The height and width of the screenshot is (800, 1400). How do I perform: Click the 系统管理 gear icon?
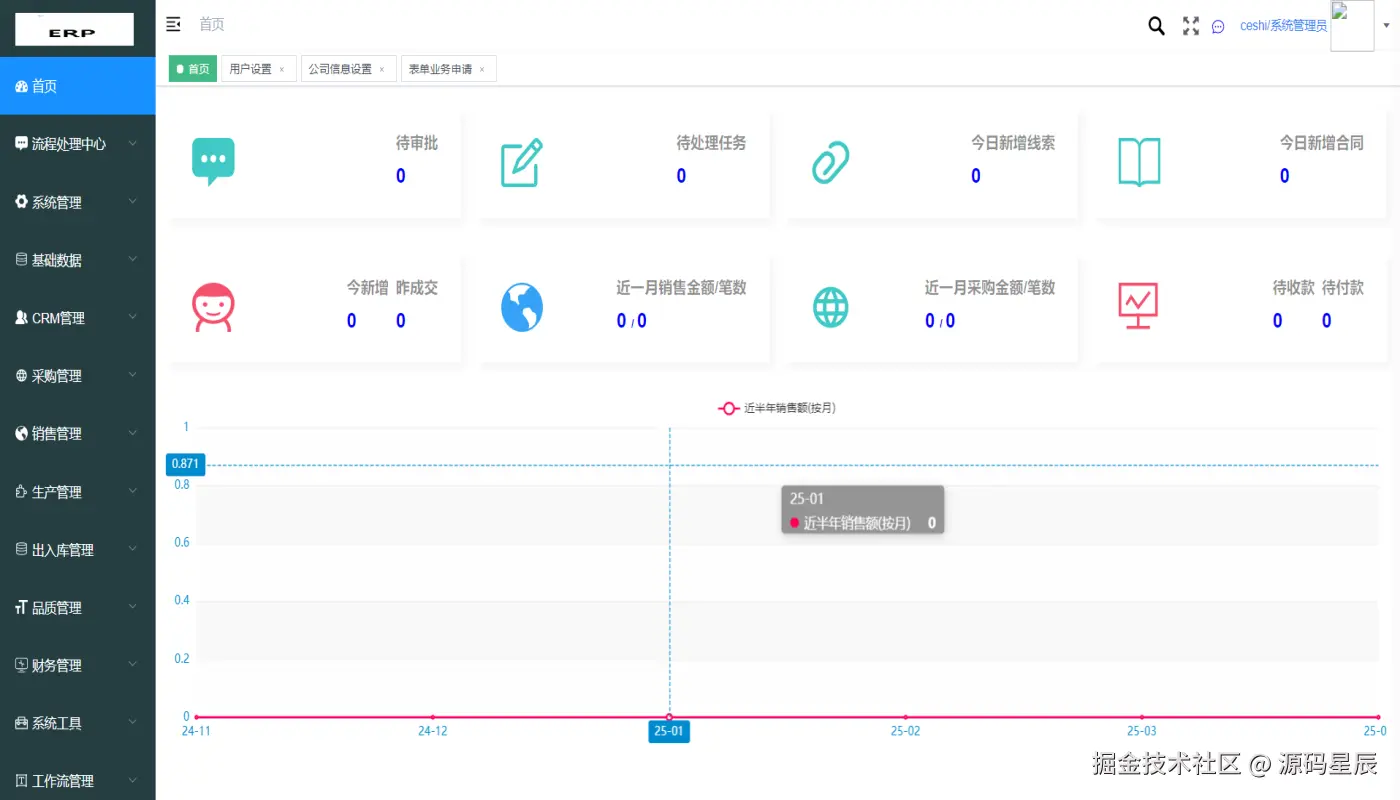(21, 202)
